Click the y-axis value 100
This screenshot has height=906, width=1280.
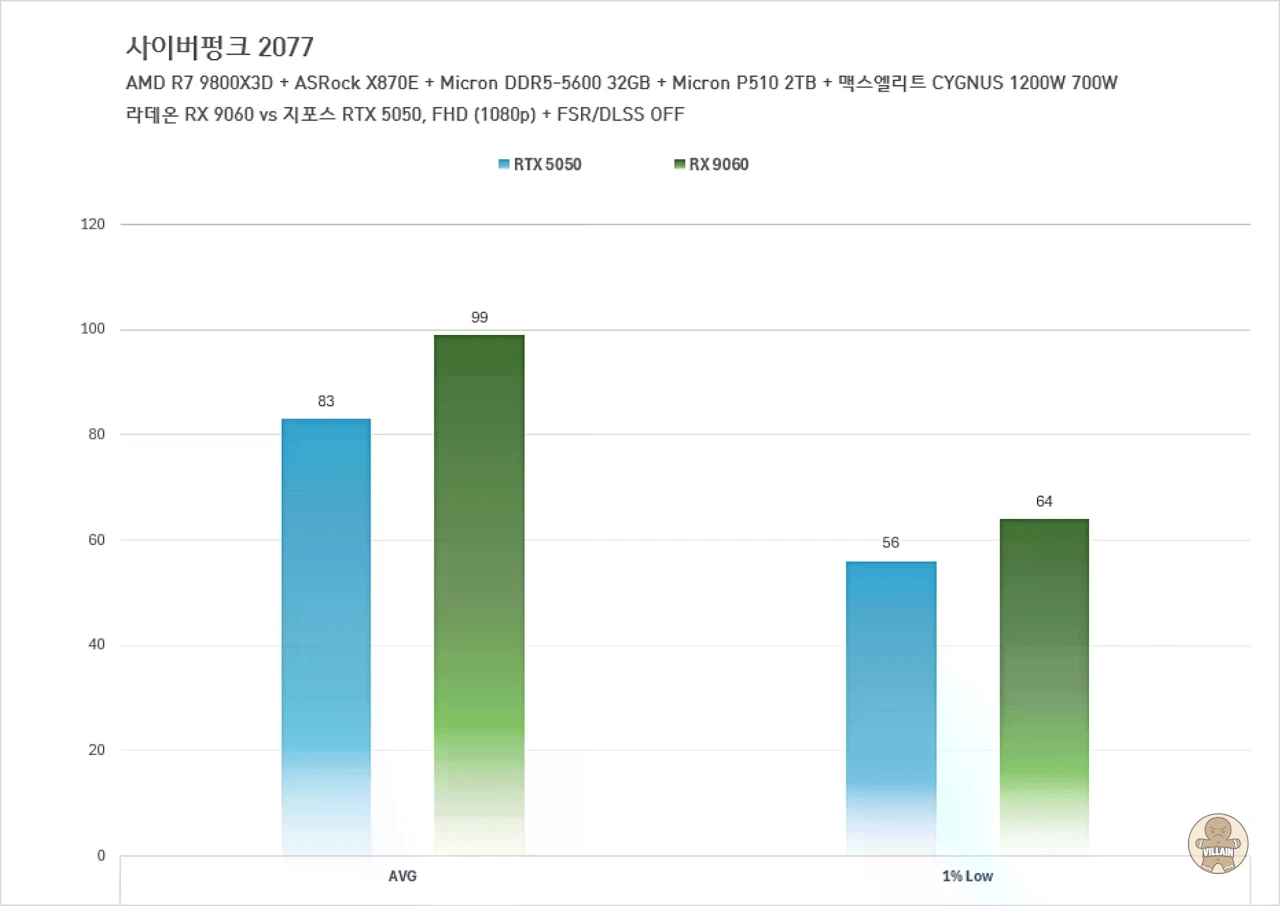[x=93, y=329]
